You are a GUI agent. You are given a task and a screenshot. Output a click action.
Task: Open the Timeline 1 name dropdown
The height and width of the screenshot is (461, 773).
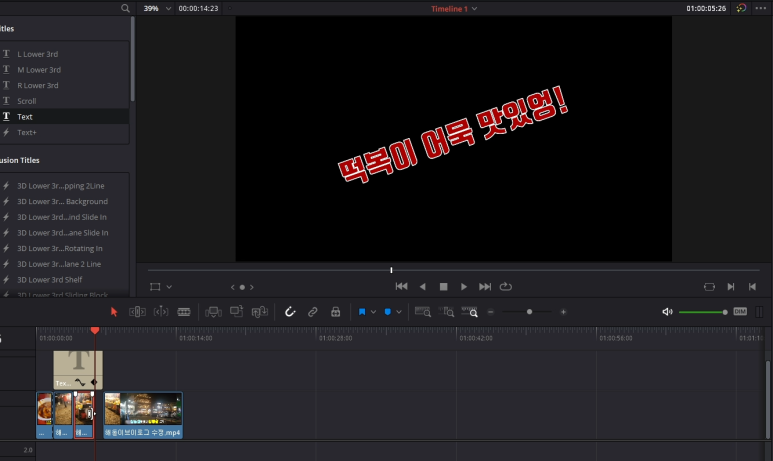[454, 9]
